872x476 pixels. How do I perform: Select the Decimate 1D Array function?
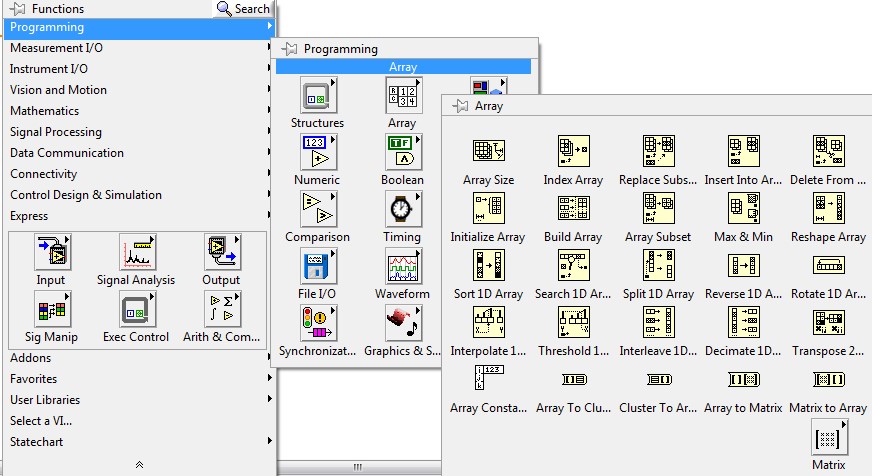[744, 322]
